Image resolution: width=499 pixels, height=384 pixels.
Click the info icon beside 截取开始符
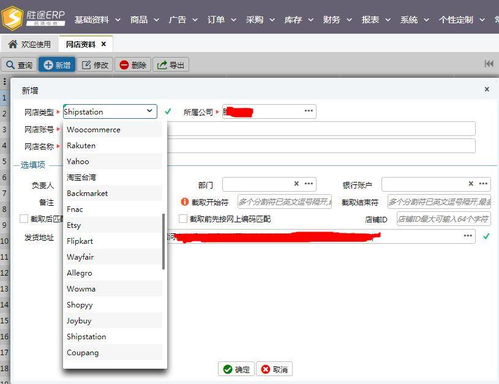pos(184,202)
